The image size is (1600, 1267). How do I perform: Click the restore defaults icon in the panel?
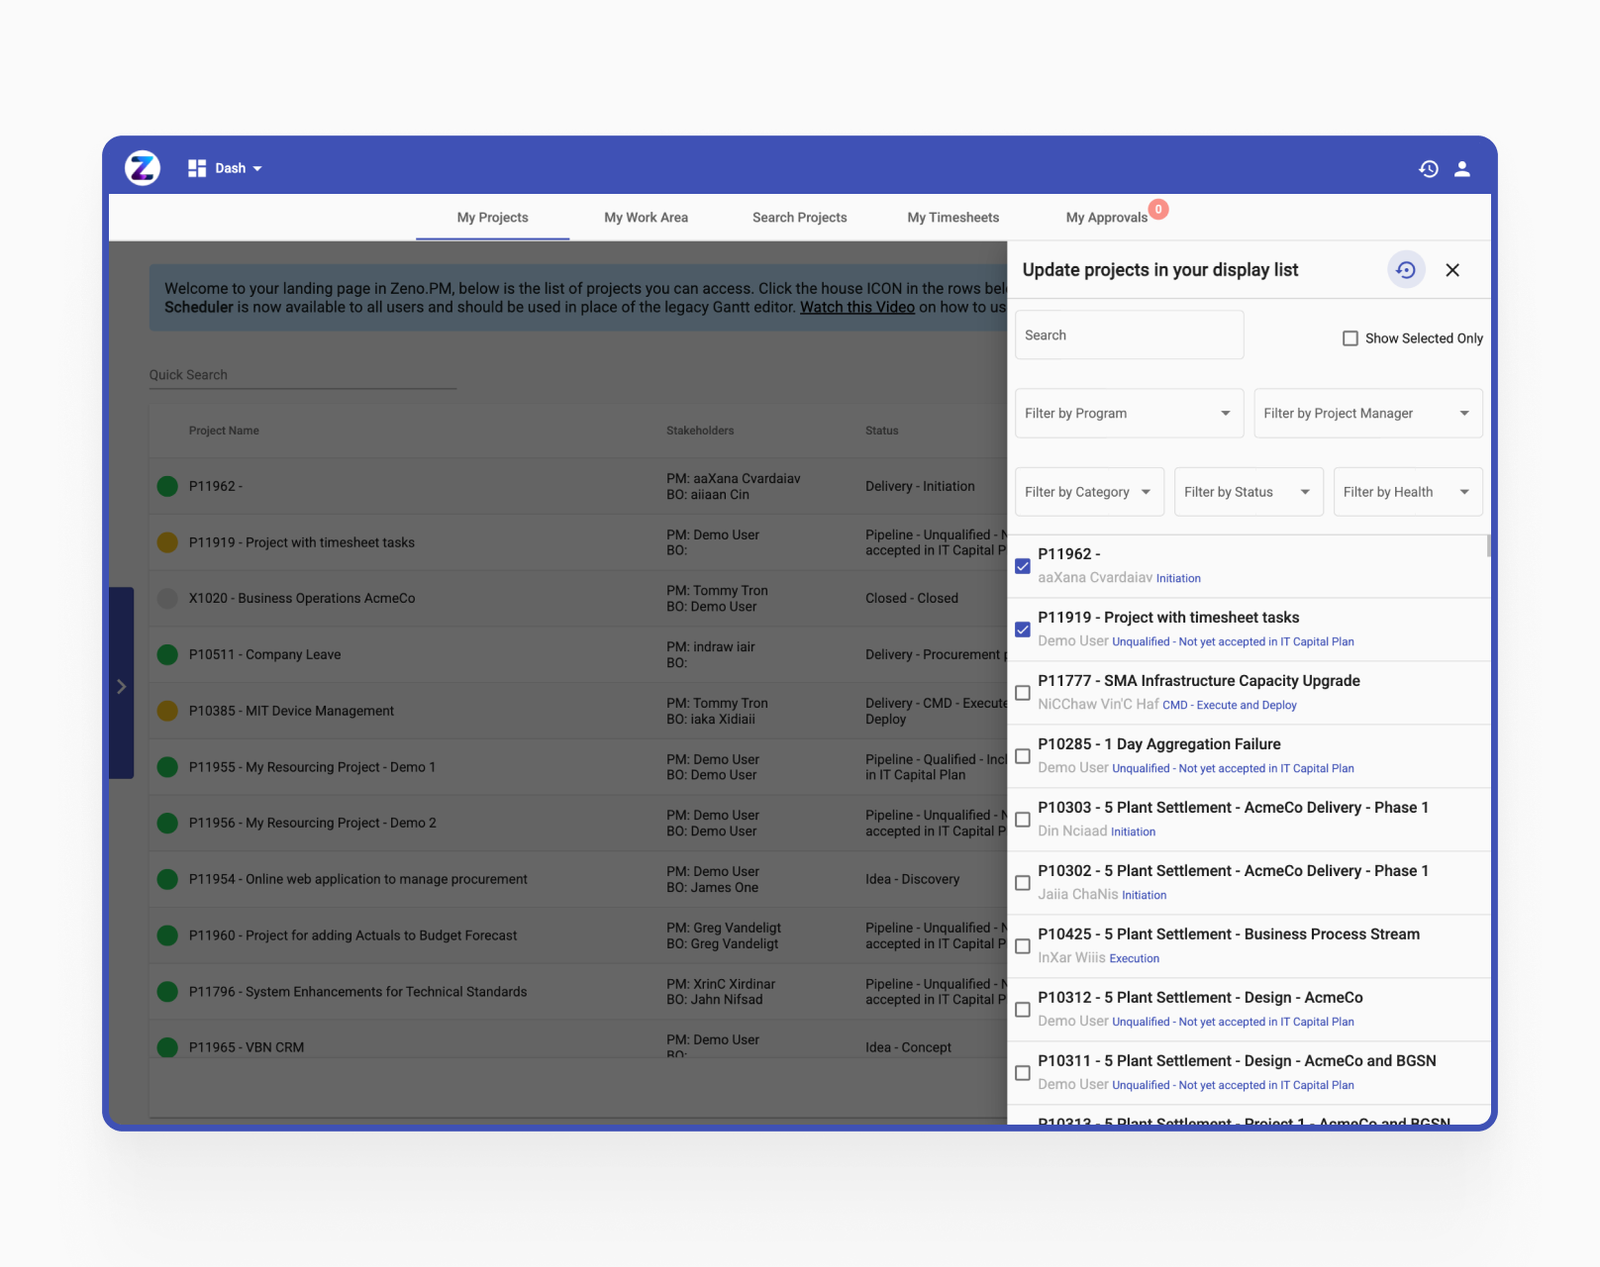click(x=1406, y=270)
